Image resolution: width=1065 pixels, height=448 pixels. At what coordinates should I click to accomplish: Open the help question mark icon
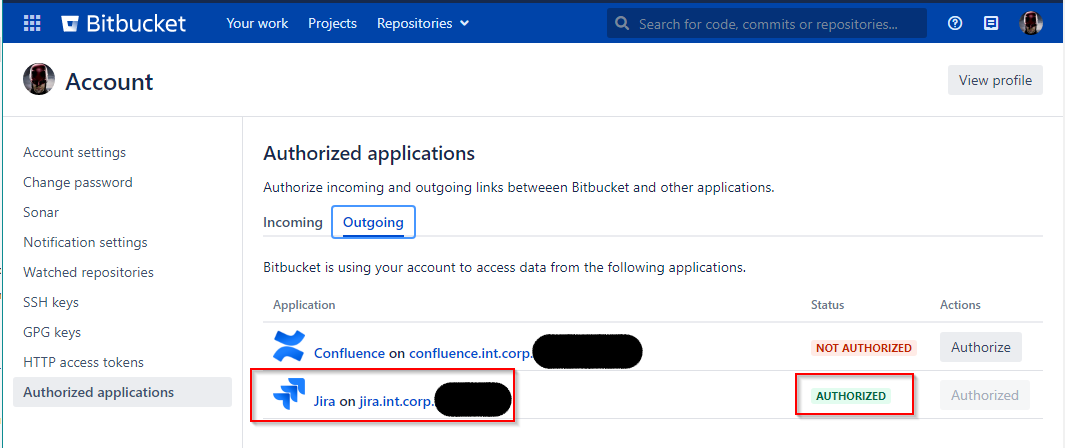(x=955, y=23)
